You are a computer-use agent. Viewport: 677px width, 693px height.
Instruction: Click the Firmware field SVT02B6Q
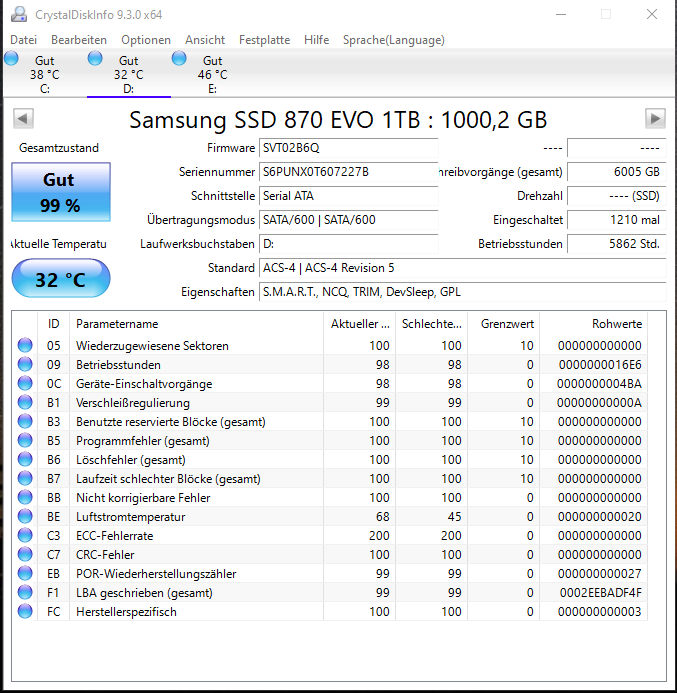click(348, 148)
